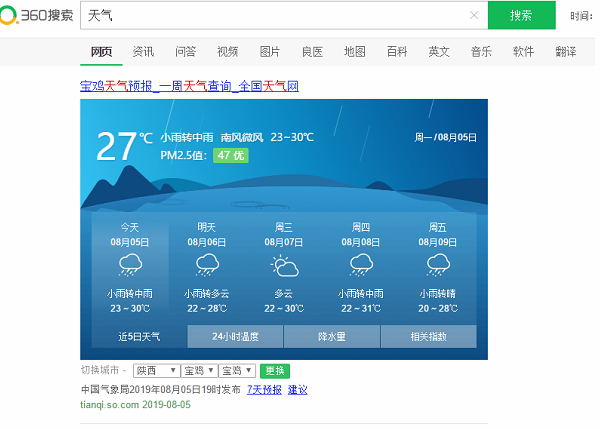Click the partly cloudy icon for 周三
Screen dimensions: 600x429
284,266
